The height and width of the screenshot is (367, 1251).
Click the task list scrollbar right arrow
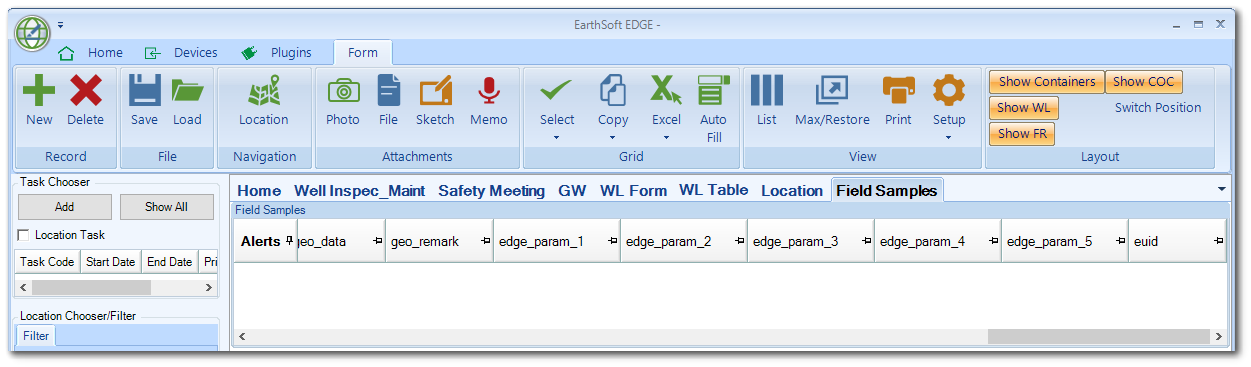pyautogui.click(x=209, y=287)
